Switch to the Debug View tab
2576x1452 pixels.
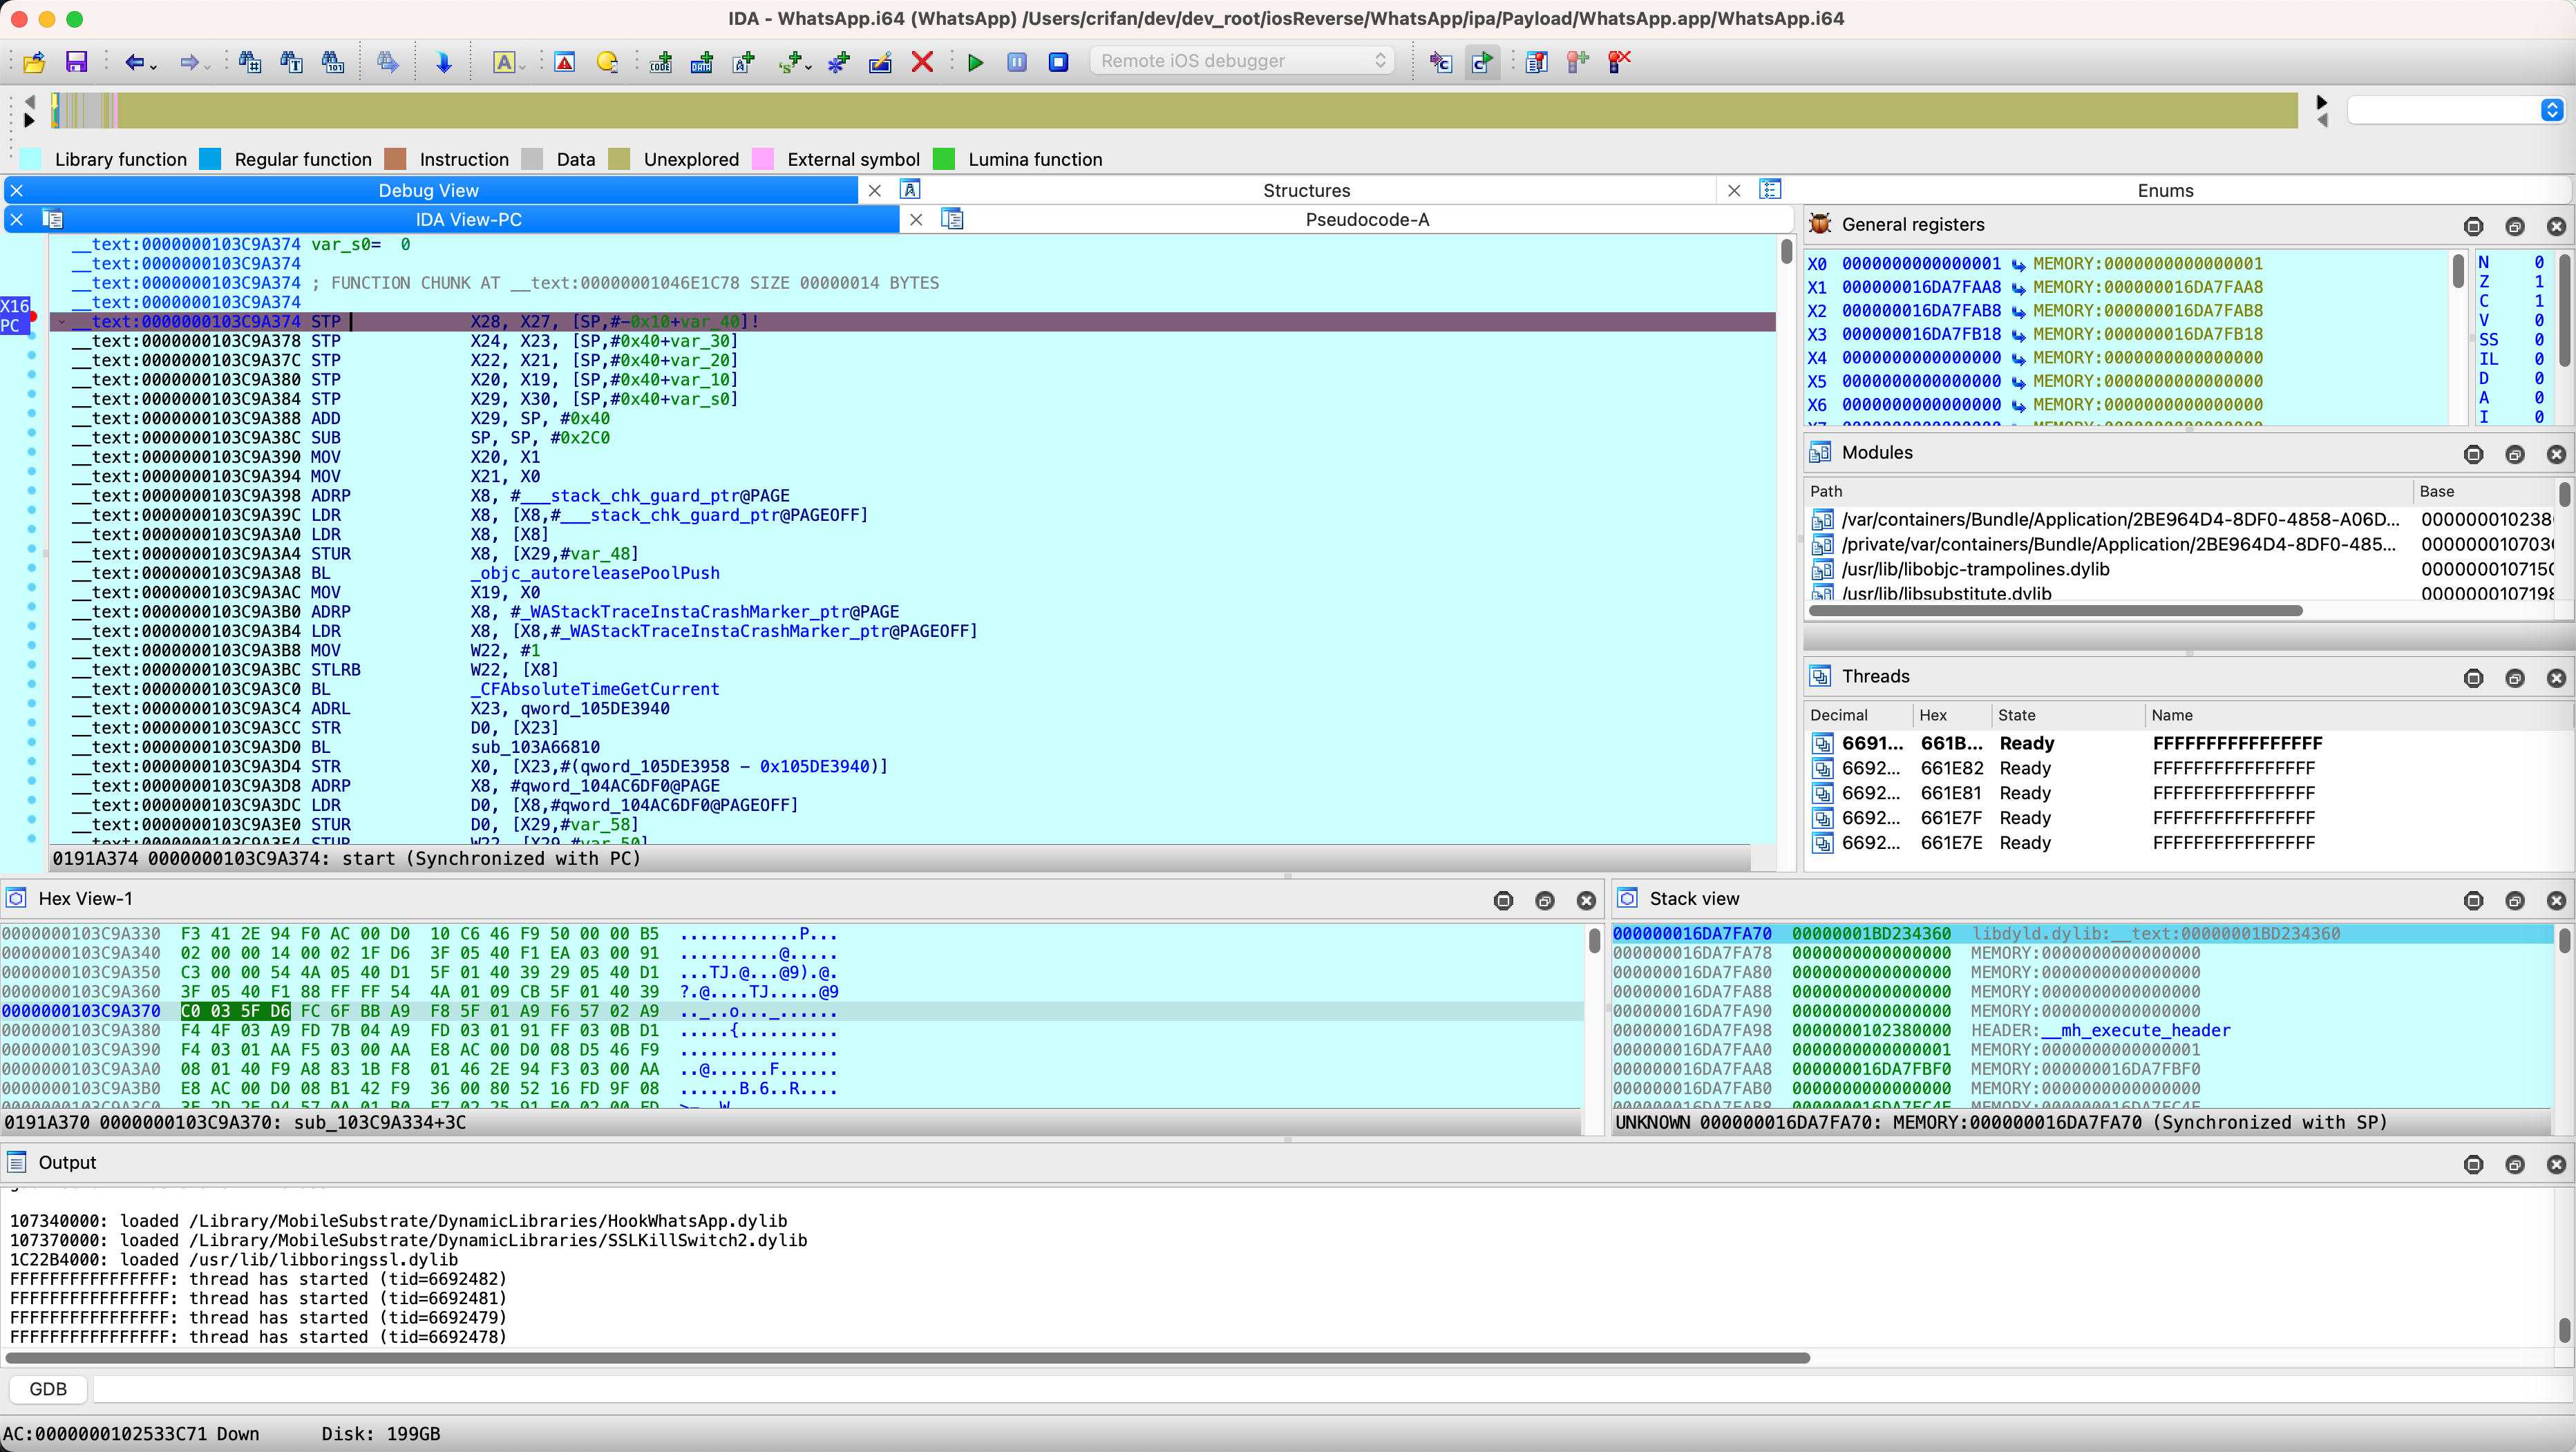429,190
